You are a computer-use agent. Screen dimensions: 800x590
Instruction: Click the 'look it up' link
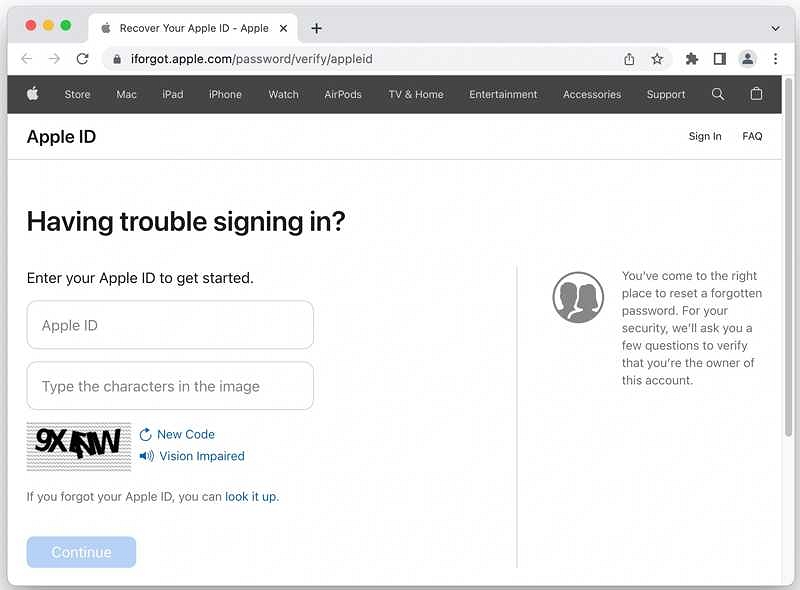(x=251, y=496)
